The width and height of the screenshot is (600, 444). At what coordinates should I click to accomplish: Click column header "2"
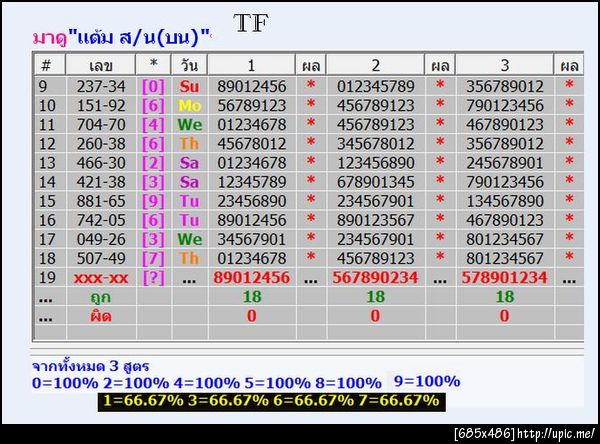(375, 65)
